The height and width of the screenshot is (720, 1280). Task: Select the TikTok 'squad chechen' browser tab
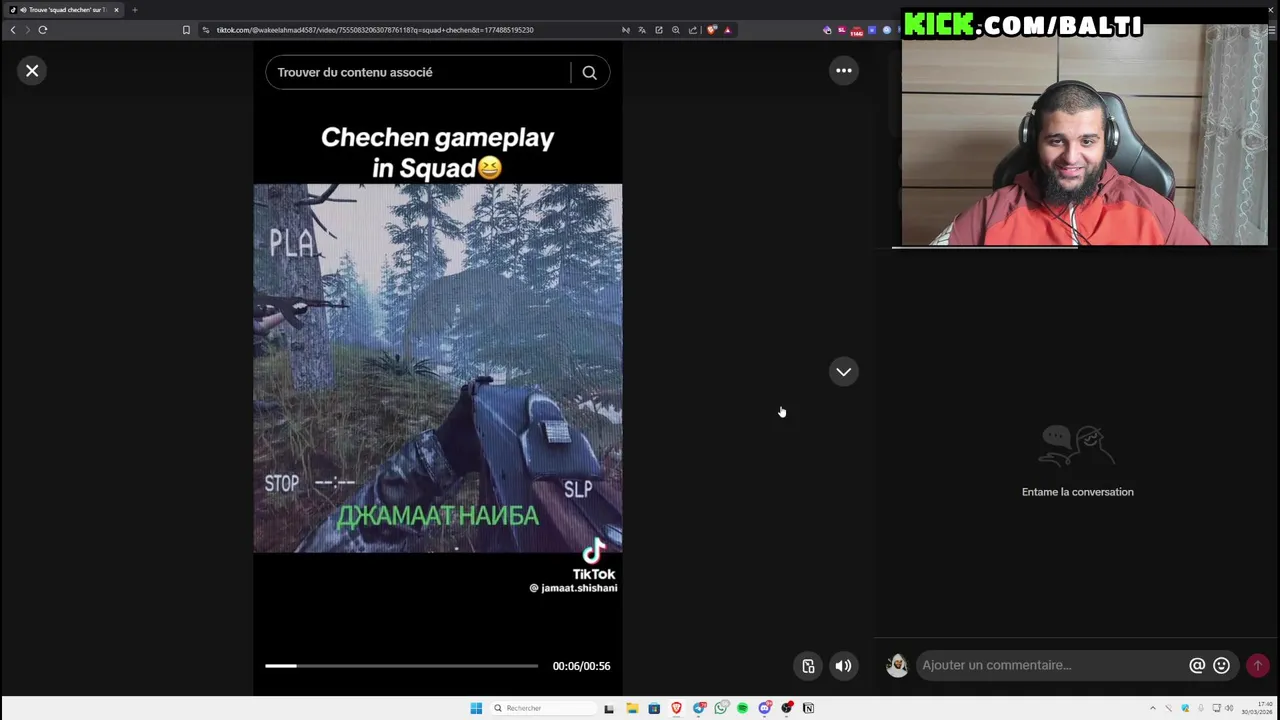pos(62,10)
